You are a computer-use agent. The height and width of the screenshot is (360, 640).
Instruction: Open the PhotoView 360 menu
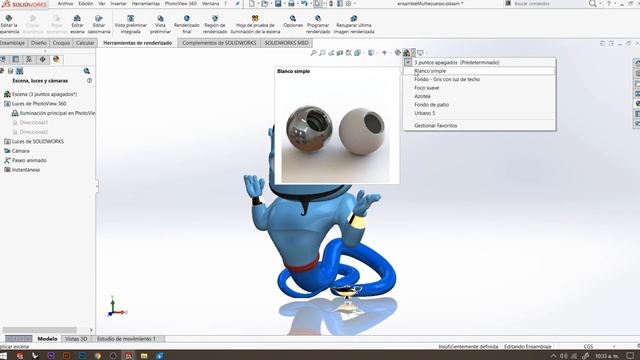pyautogui.click(x=181, y=4)
